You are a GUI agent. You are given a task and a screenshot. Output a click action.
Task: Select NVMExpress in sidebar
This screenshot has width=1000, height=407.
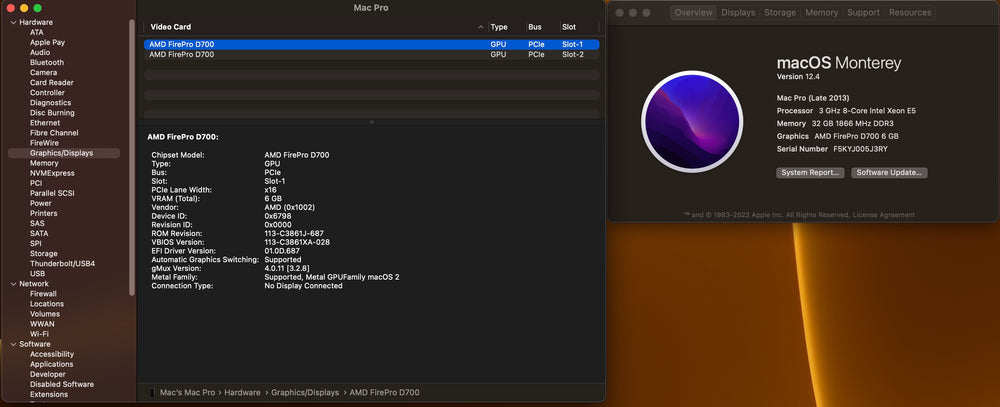click(x=52, y=174)
